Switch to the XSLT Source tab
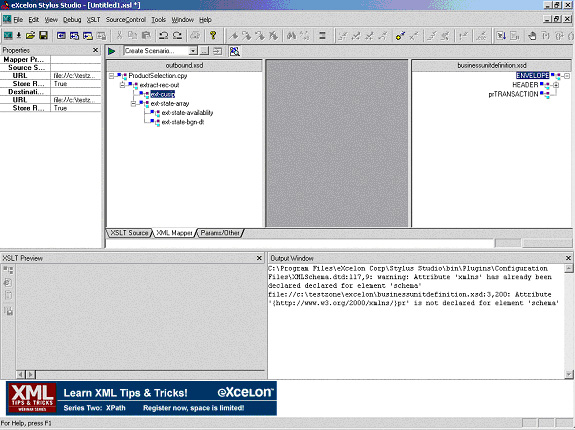The image size is (575, 430). coord(129,233)
